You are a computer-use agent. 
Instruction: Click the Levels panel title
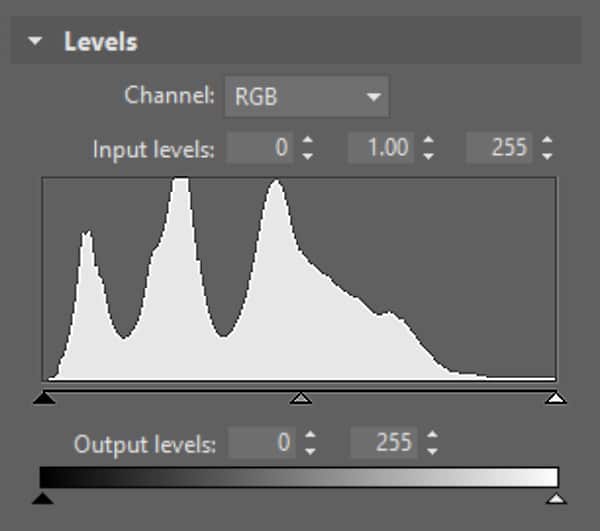click(101, 41)
